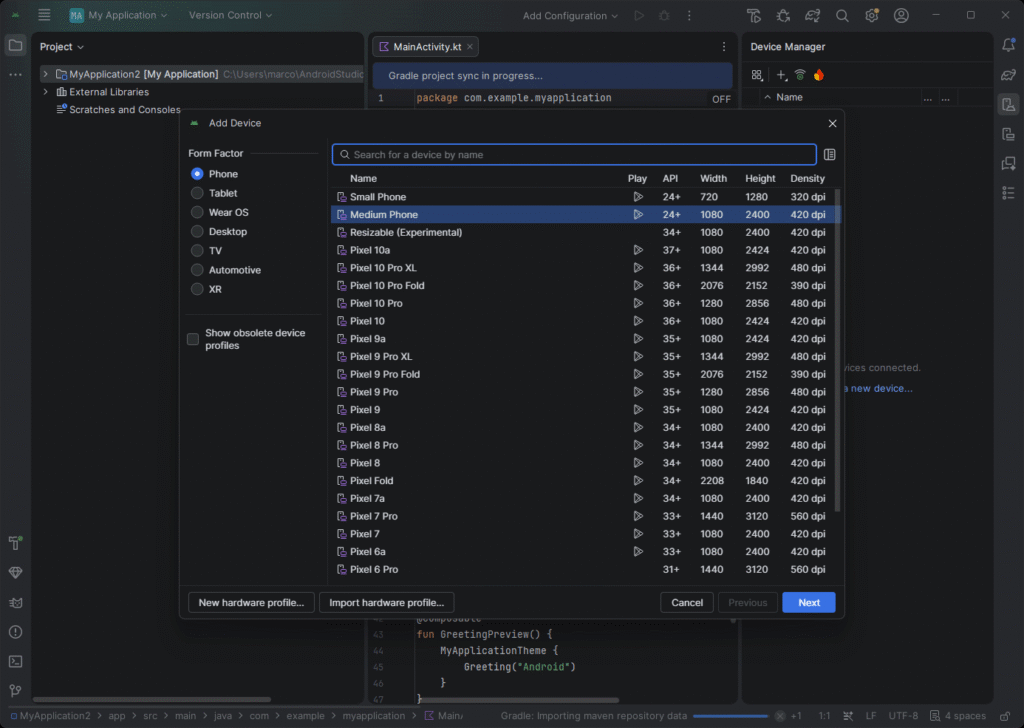Image resolution: width=1024 pixels, height=728 pixels.
Task: Open the main hamburger menu
Action: (x=44, y=15)
